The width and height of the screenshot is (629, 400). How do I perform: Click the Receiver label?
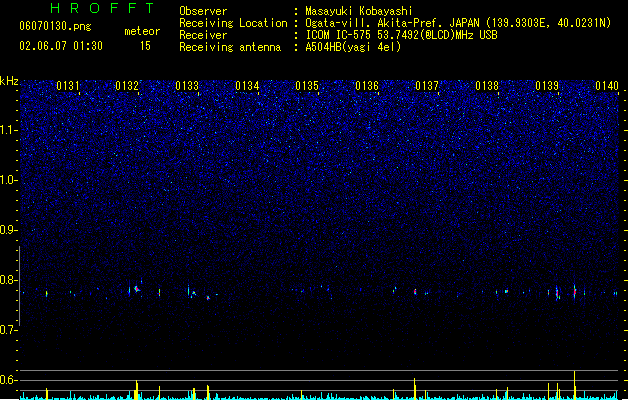(x=203, y=35)
